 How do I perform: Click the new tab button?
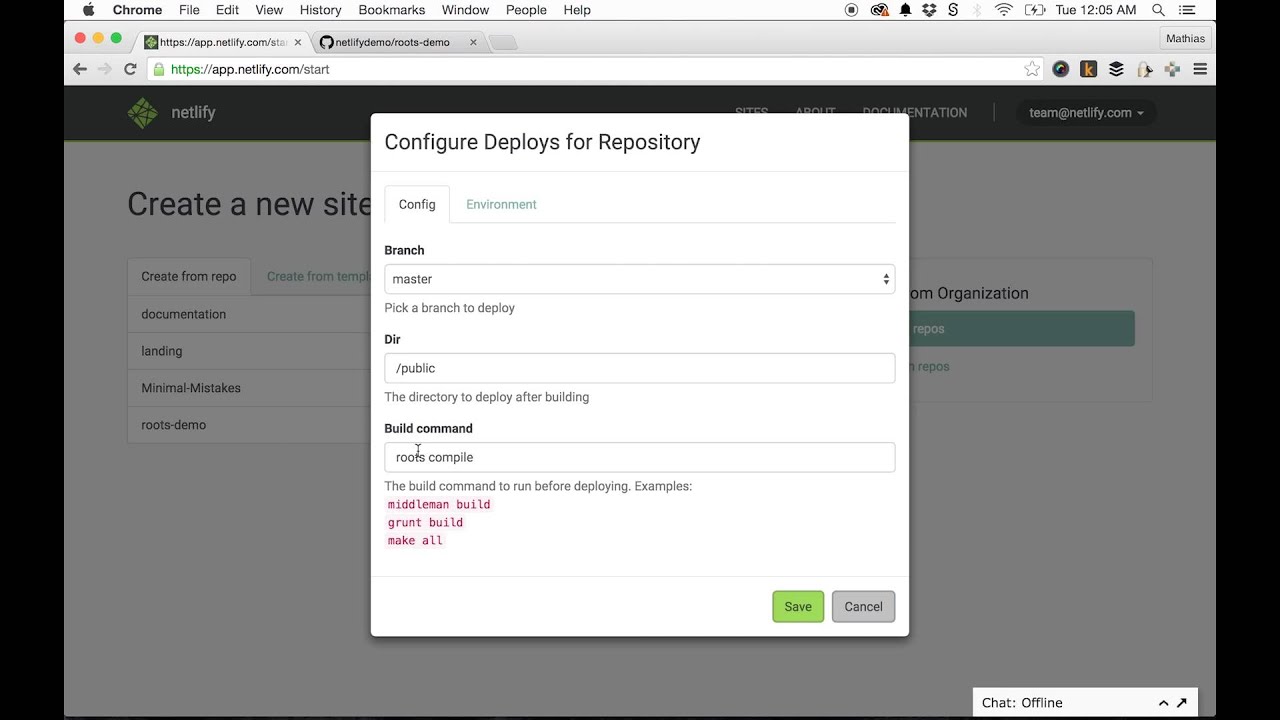click(503, 43)
